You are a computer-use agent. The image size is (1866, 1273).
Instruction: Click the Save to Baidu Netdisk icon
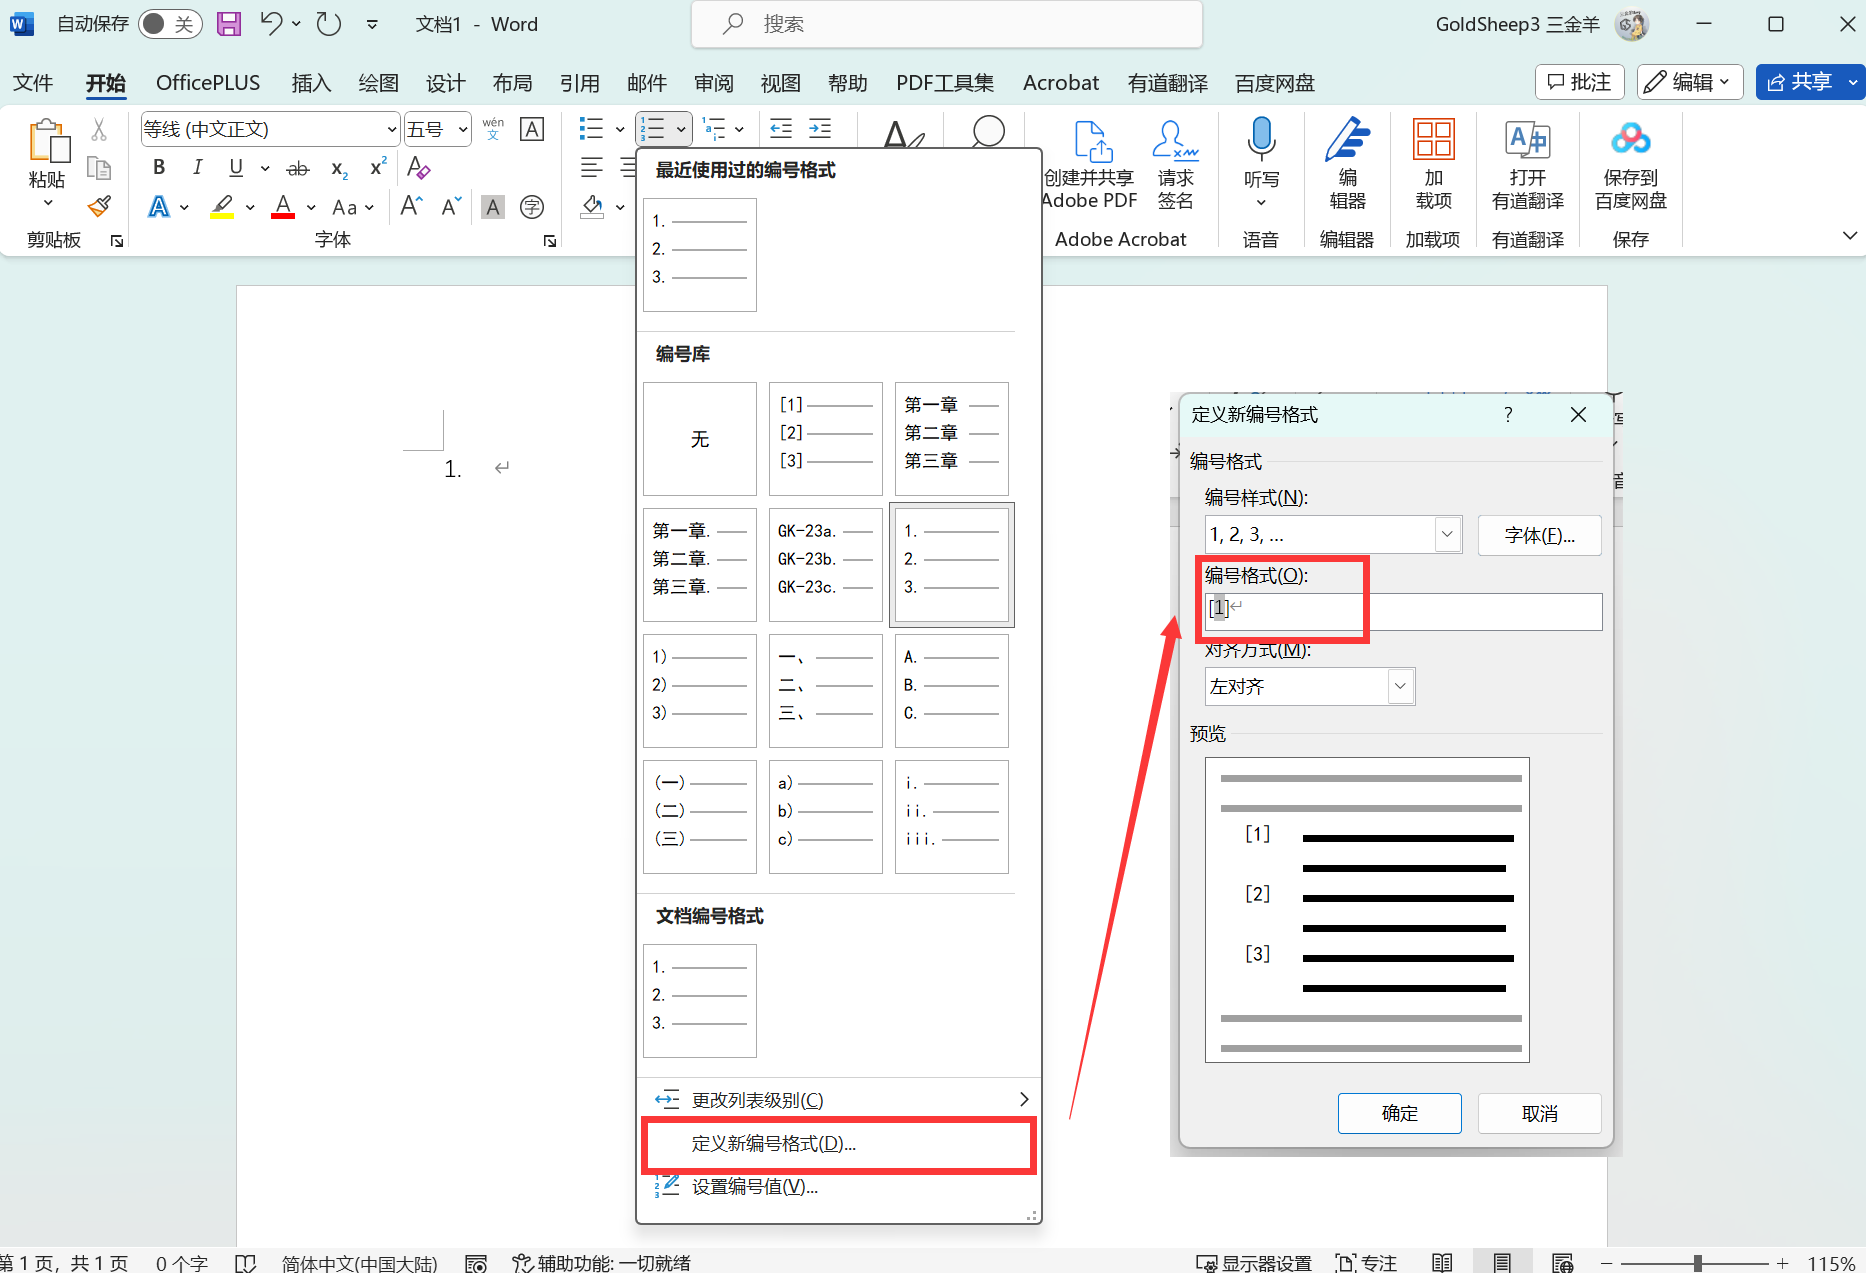click(x=1630, y=160)
